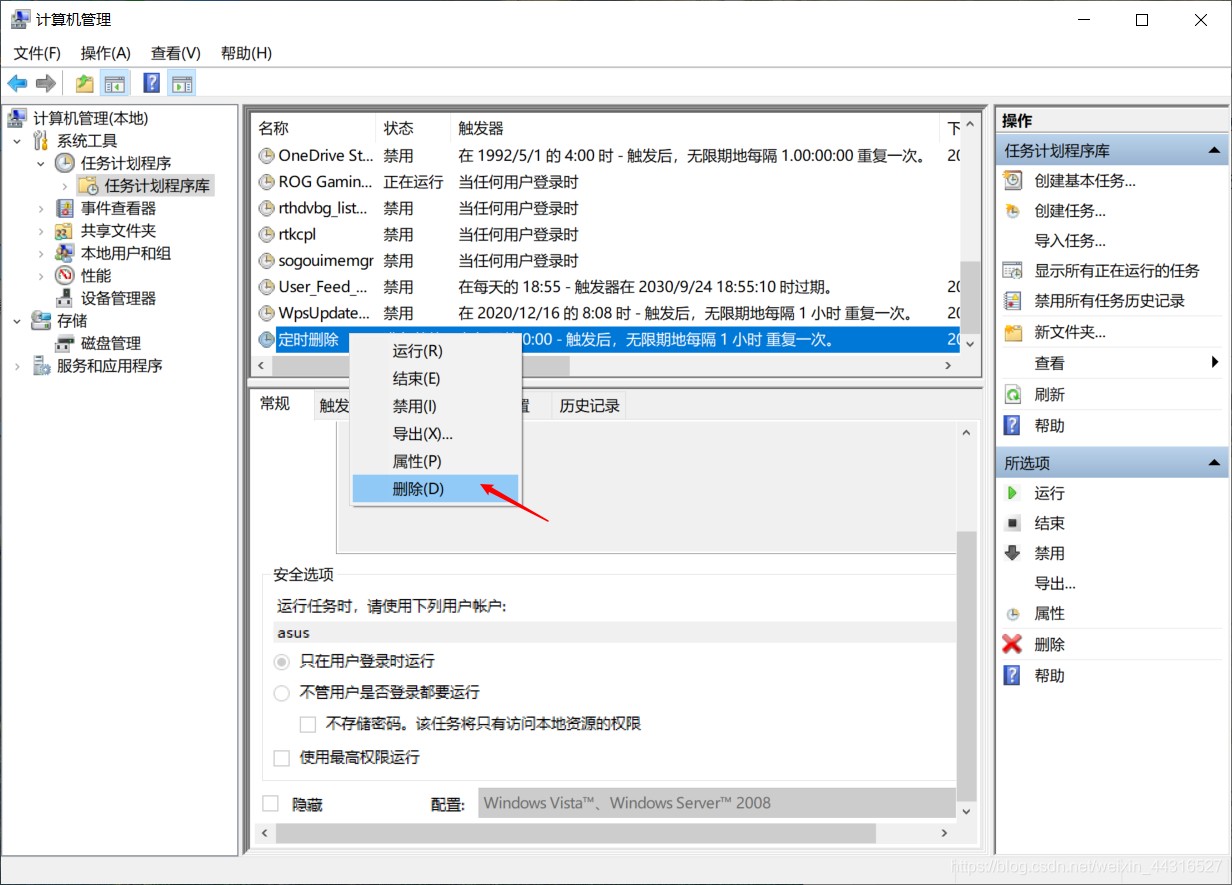Open 磁盘管理 in the tree

[110, 343]
